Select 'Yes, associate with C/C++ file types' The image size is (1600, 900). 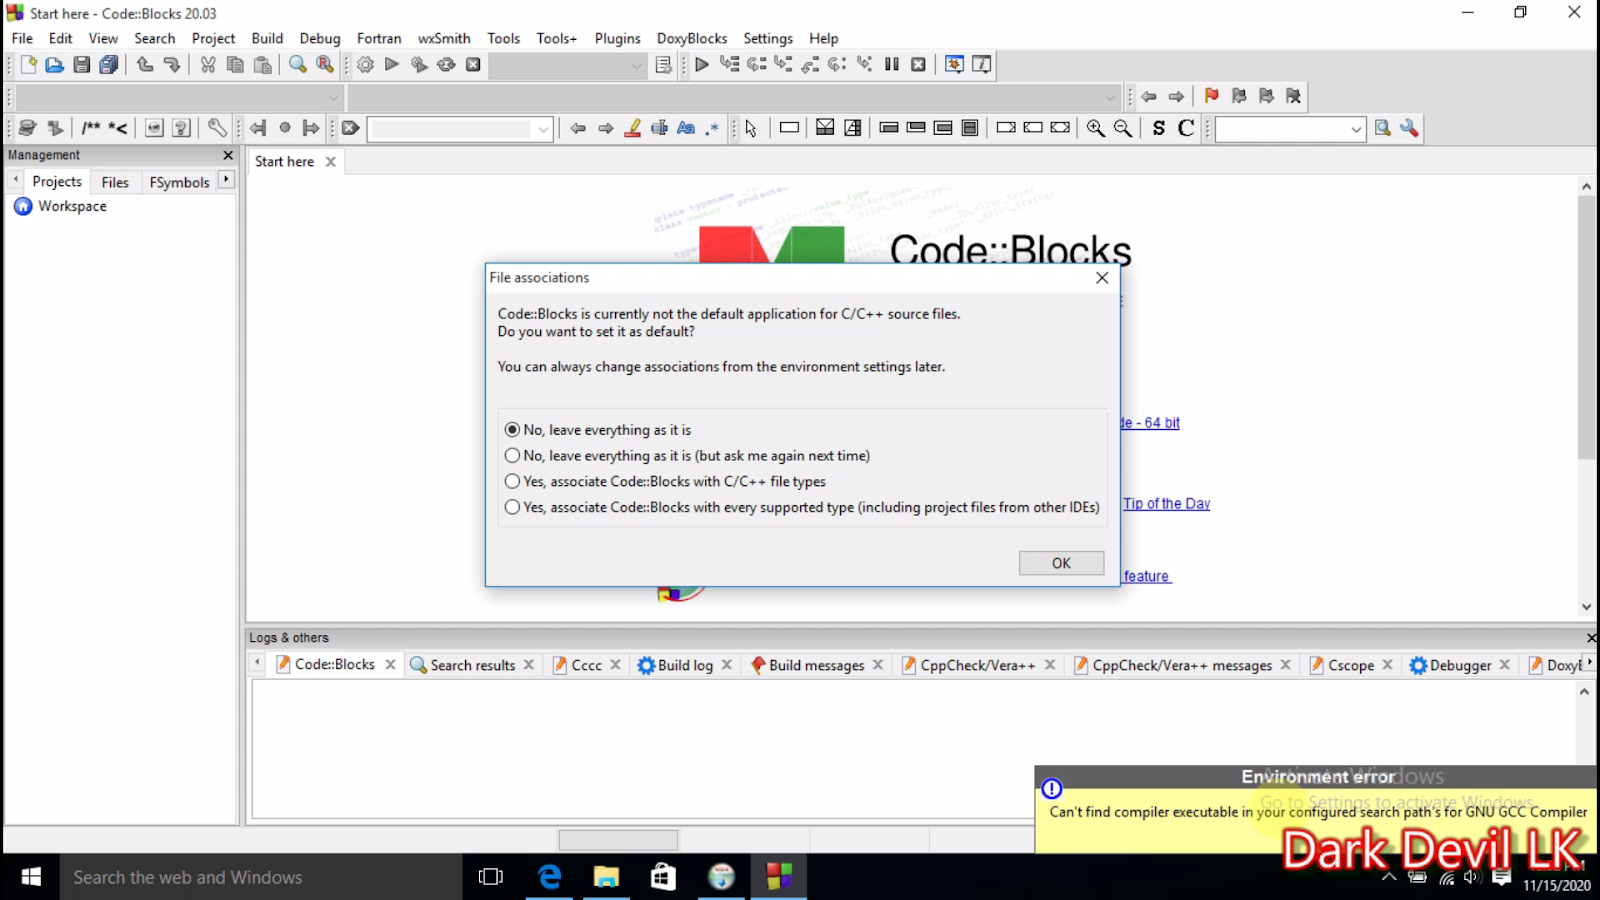665,482
